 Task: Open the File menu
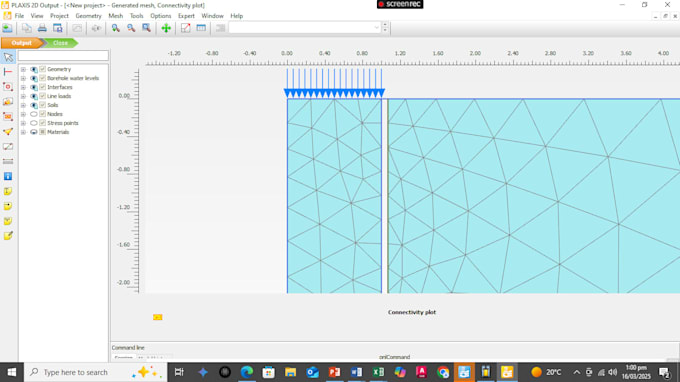pos(20,16)
